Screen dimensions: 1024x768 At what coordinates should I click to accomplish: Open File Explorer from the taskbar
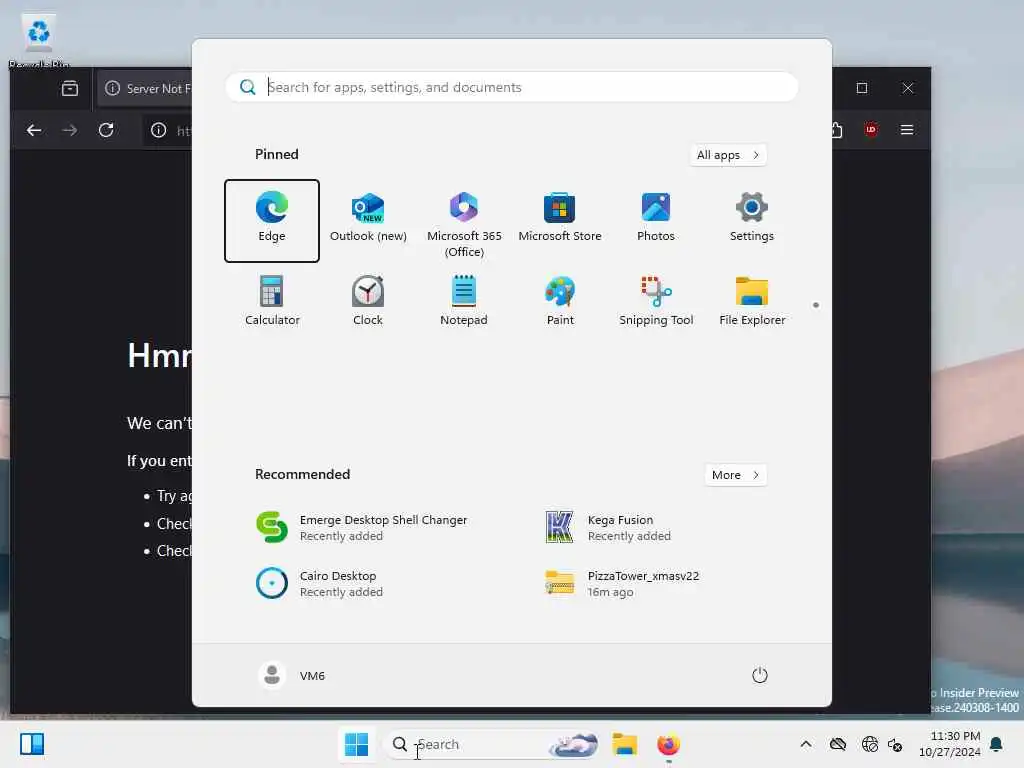(x=624, y=744)
